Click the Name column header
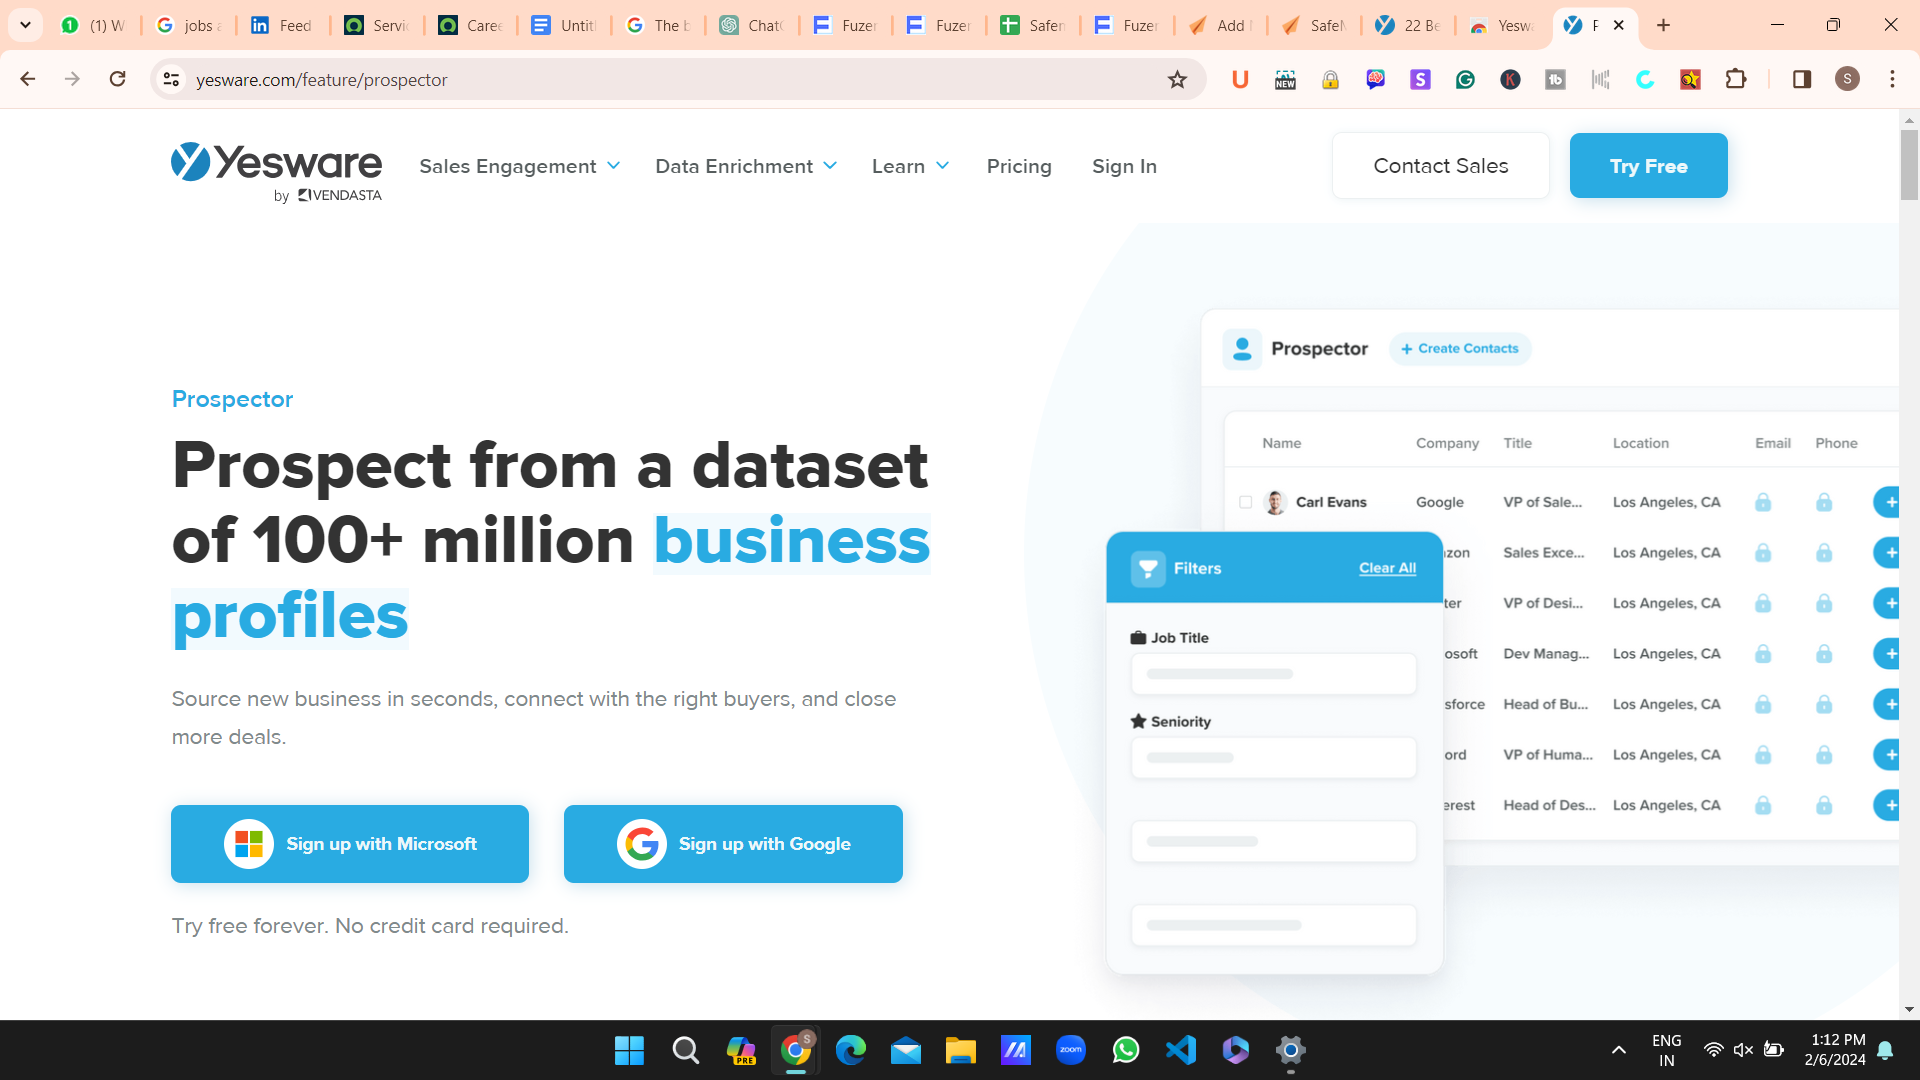1920x1080 pixels. [1281, 443]
